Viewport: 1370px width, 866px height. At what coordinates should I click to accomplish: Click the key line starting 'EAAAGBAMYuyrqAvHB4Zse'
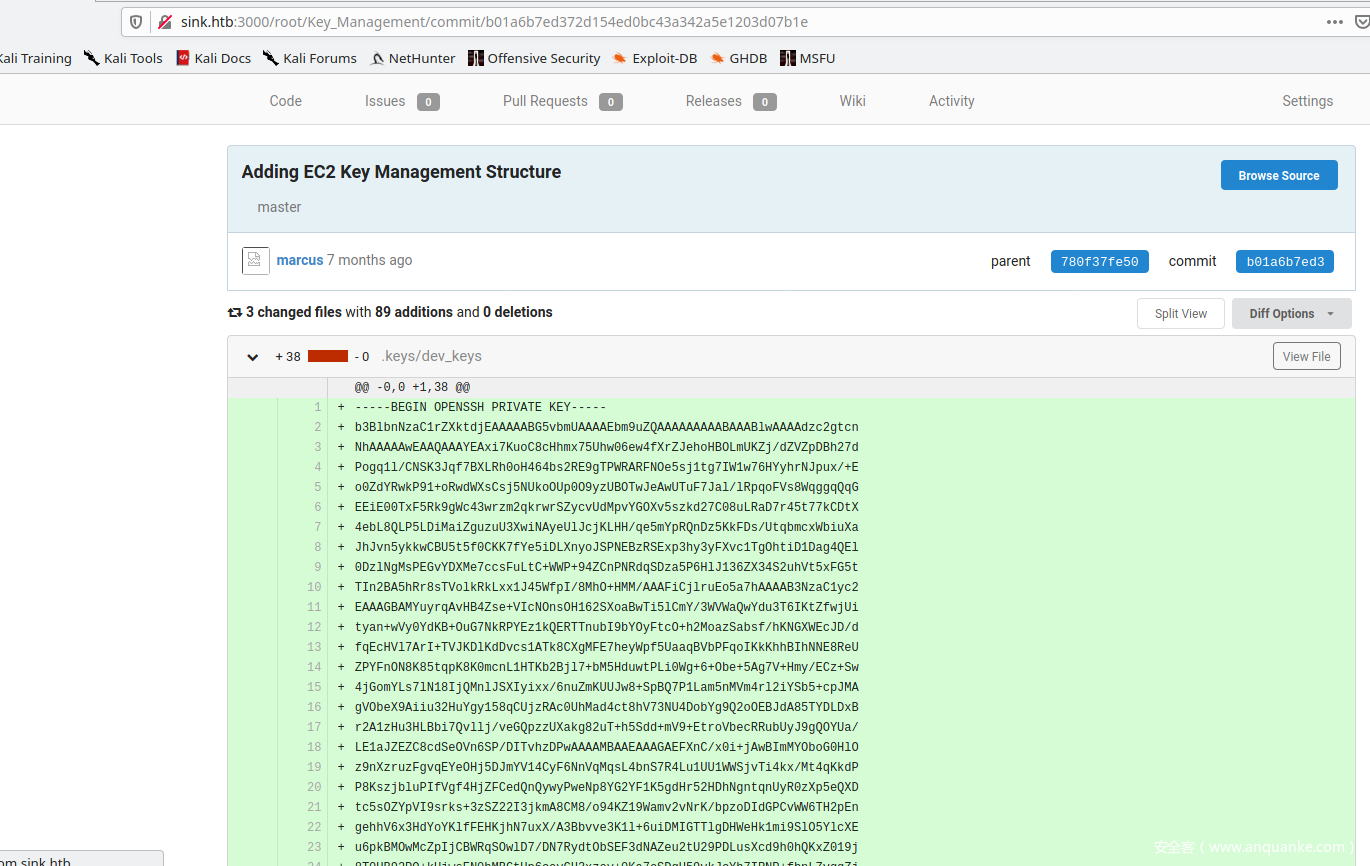point(606,607)
